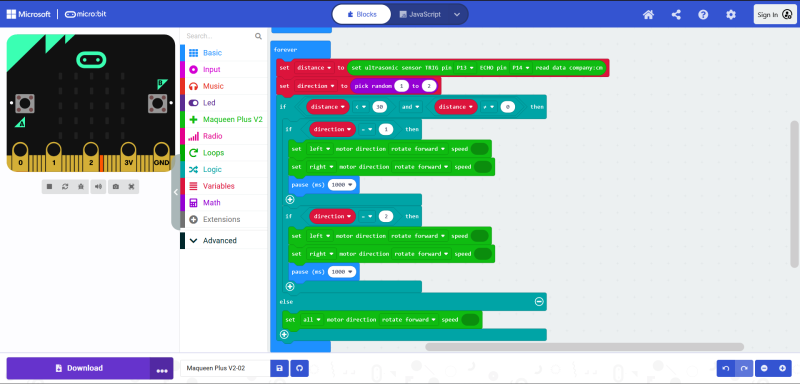The image size is (800, 384).
Task: Switch to the Blocks editor tab
Action: pyautogui.click(x=362, y=14)
